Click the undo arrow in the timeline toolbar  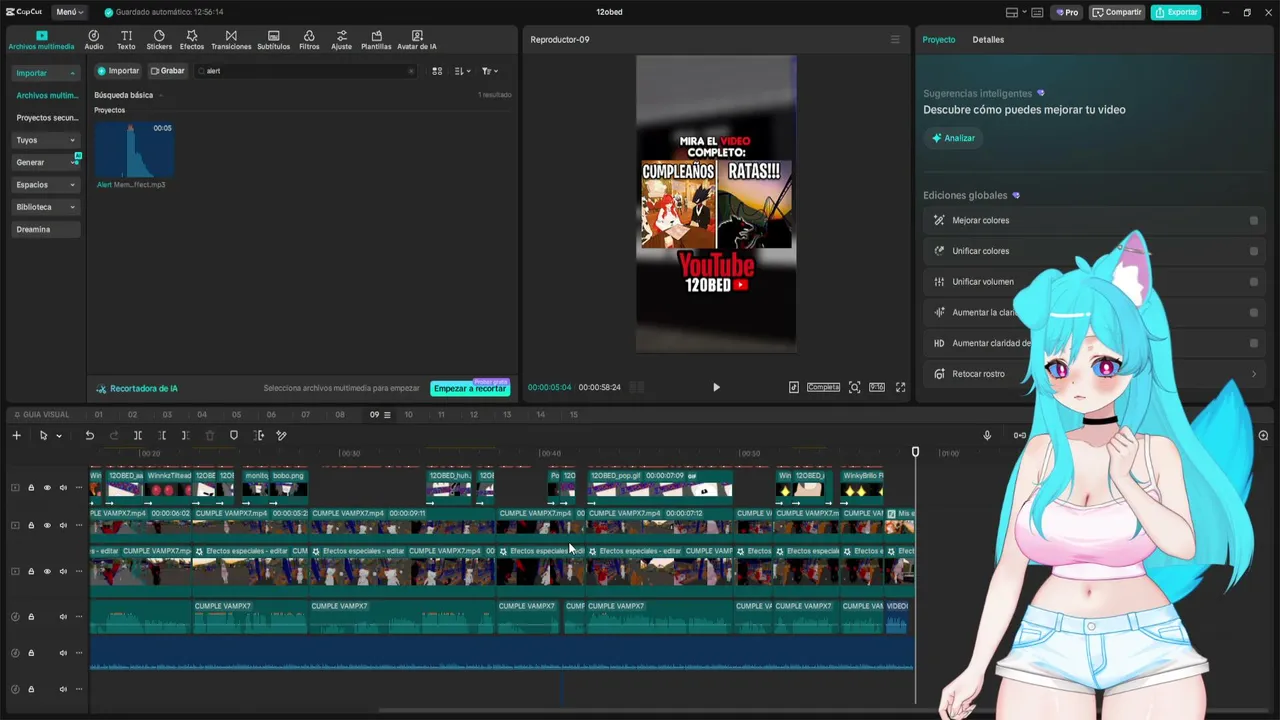[89, 435]
